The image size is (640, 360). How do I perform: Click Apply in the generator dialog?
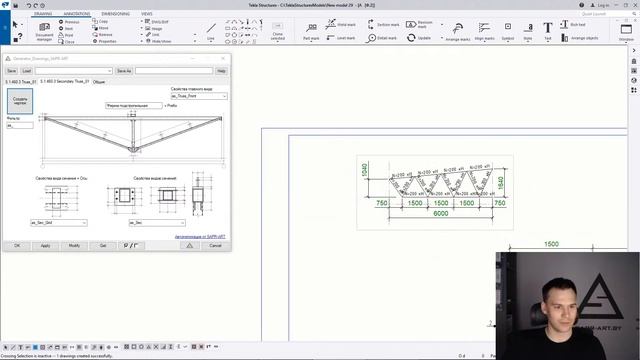45,246
